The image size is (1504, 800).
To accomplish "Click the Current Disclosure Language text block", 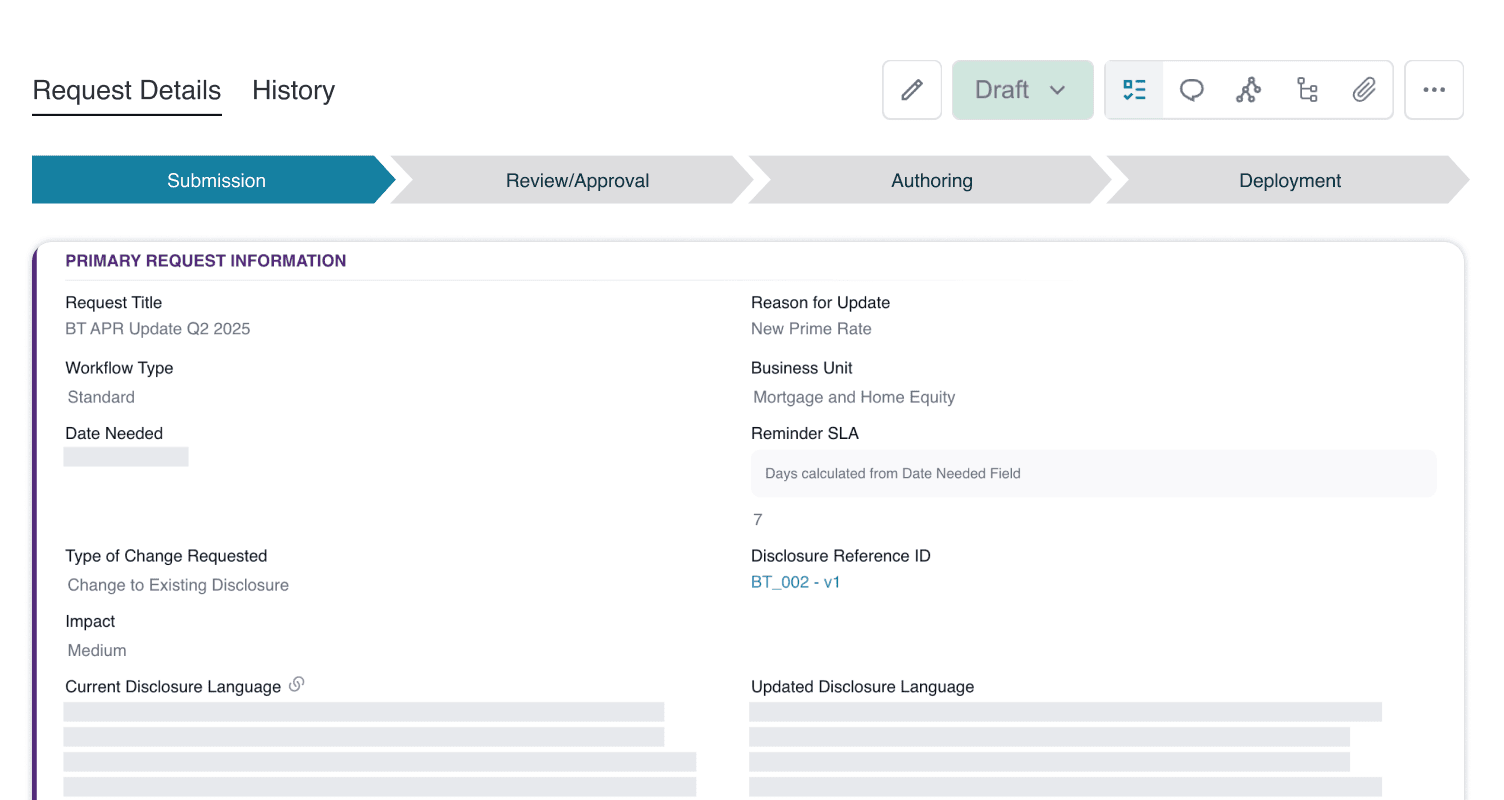I will 379,749.
